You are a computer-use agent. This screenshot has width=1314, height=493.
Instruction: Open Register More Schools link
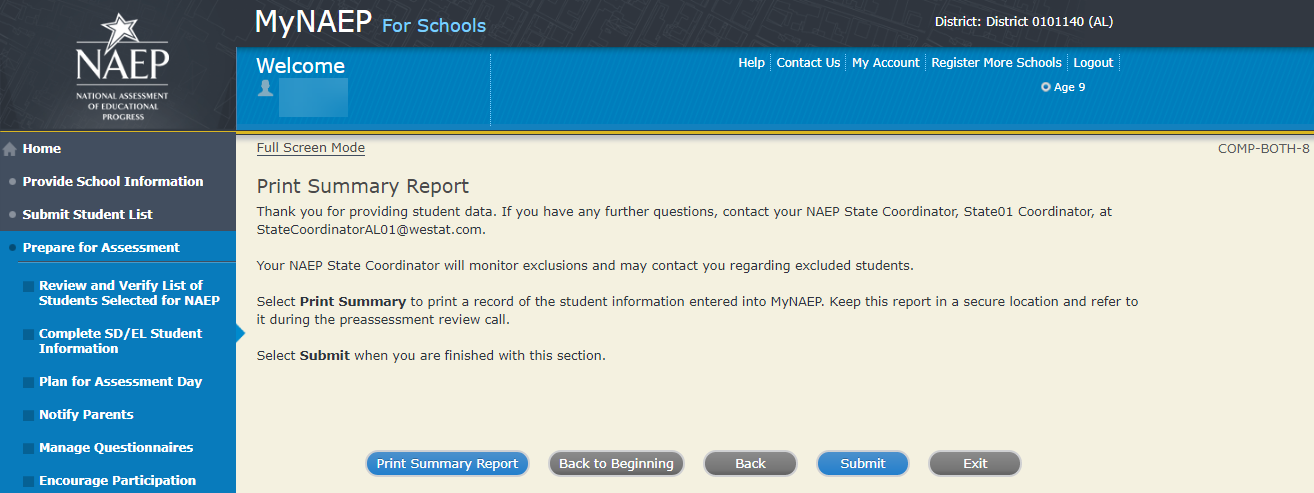[x=996, y=62]
